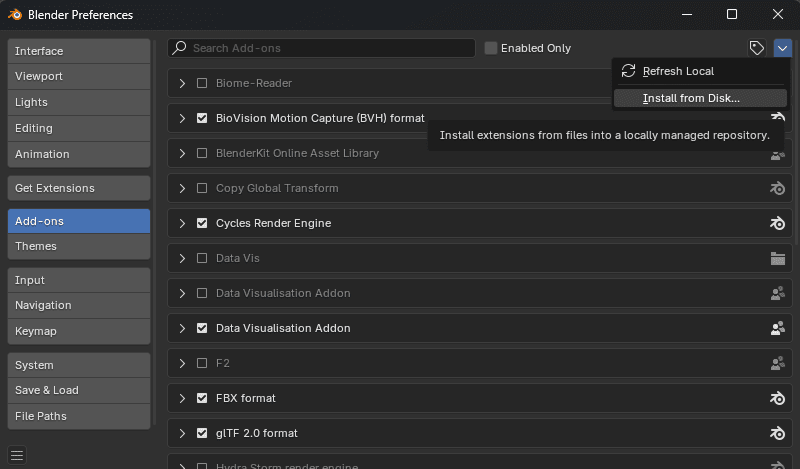Close the blue add-ons settings dropdown arrow
Screen dimensions: 800x469
click(783, 48)
